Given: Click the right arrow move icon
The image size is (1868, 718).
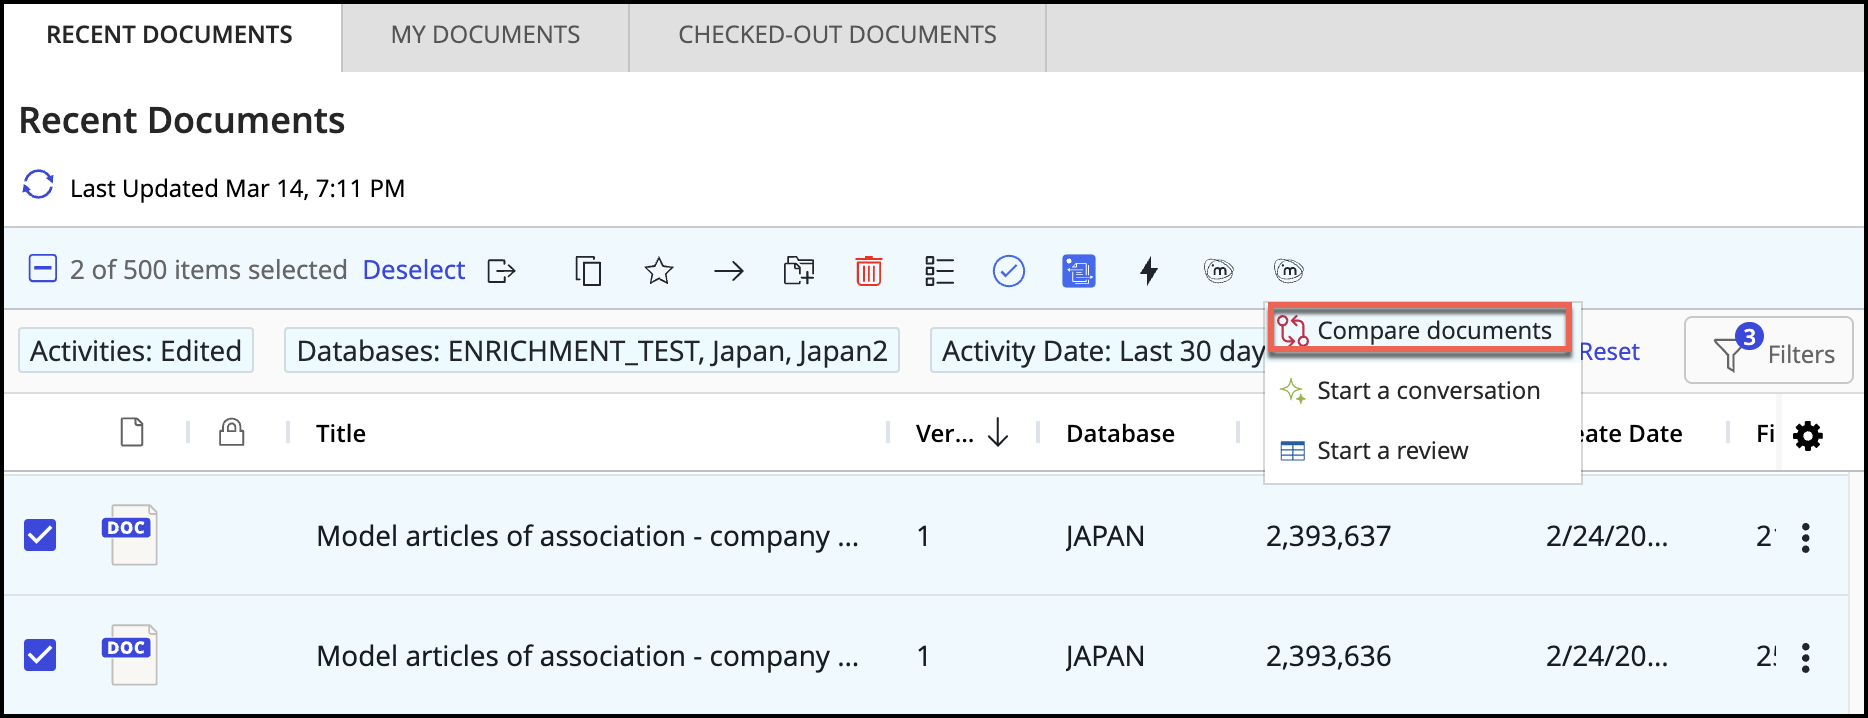Looking at the screenshot, I should [728, 271].
